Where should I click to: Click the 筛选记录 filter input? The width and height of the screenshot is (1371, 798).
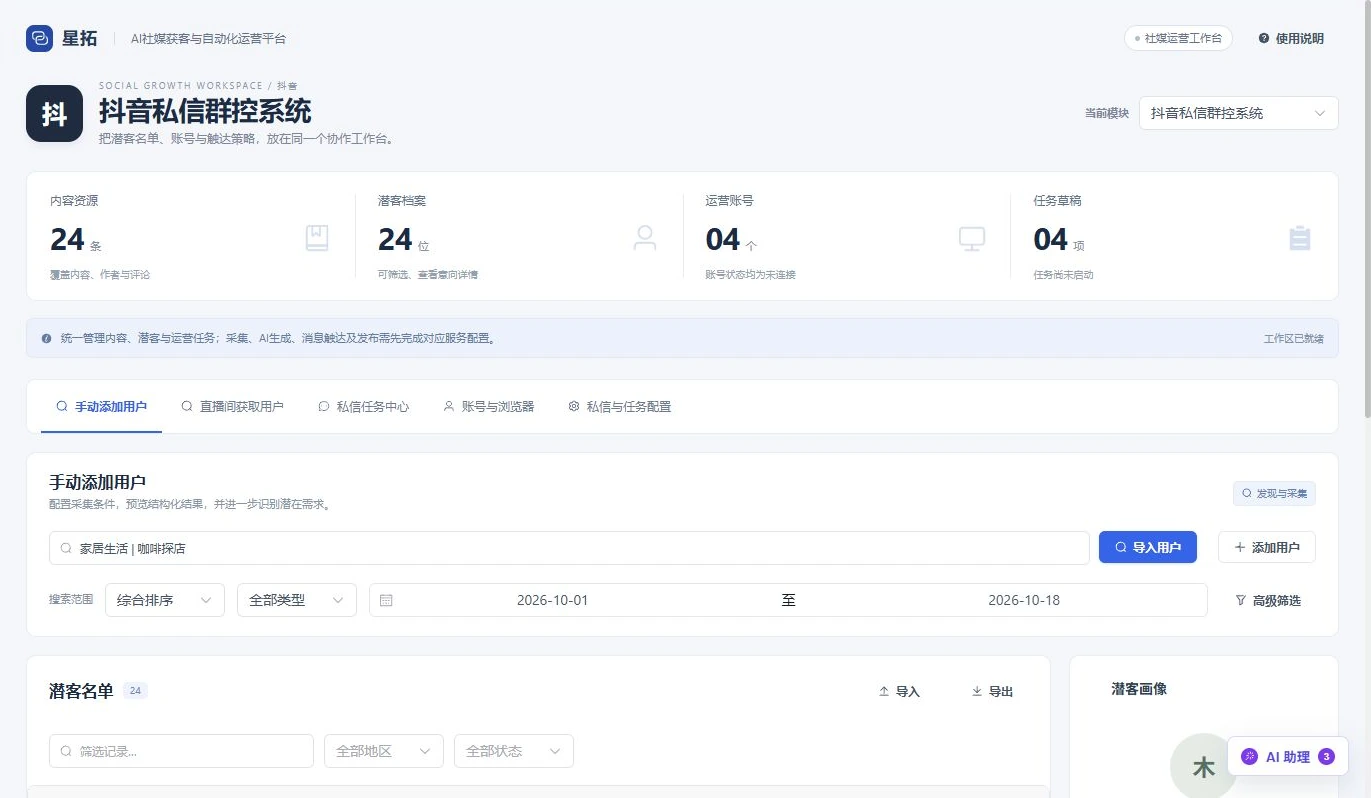pos(181,751)
